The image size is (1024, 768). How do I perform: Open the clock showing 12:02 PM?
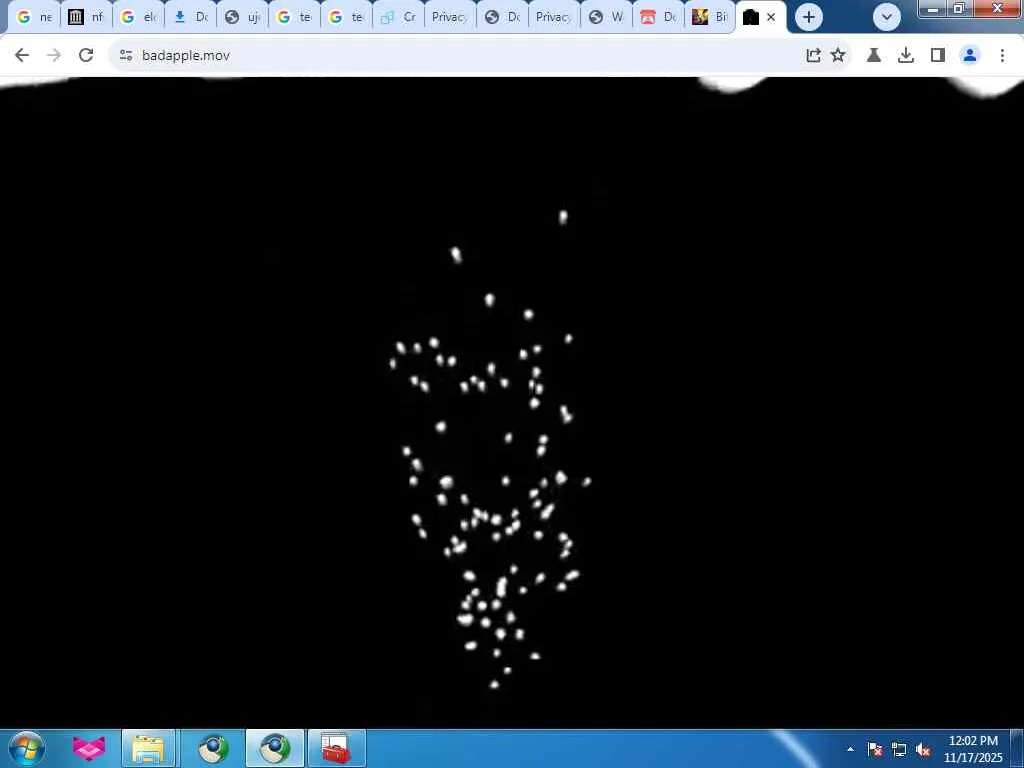pyautogui.click(x=973, y=749)
